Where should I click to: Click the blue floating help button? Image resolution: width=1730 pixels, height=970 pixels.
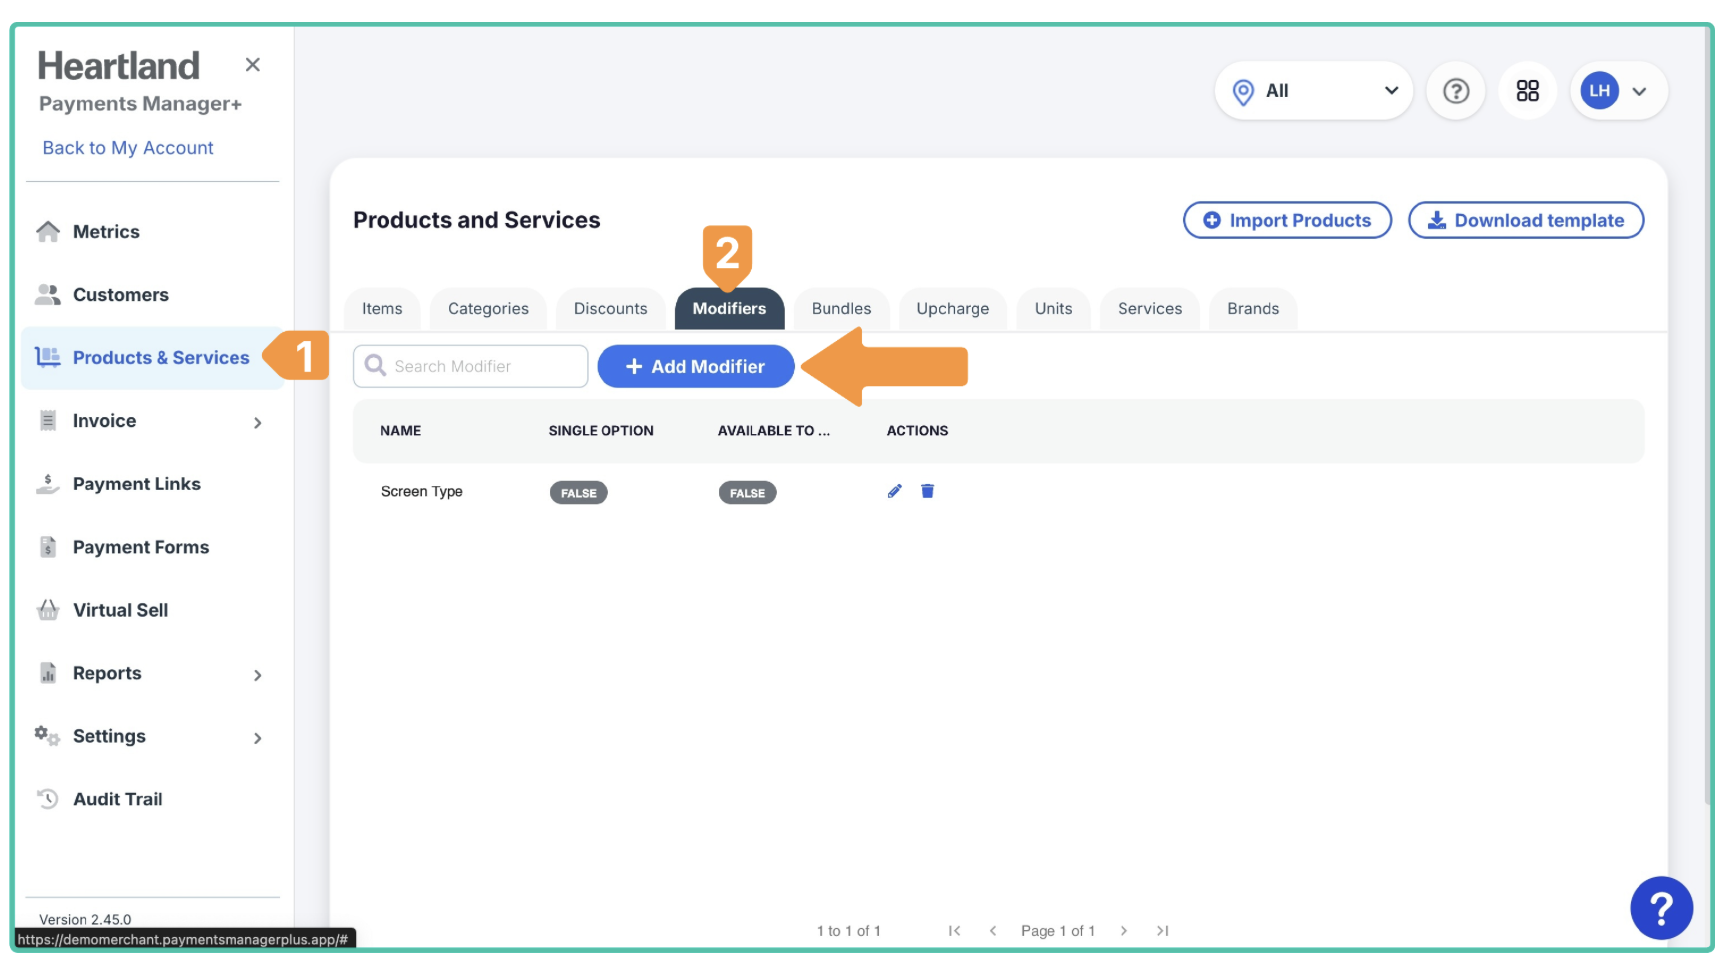click(x=1660, y=908)
